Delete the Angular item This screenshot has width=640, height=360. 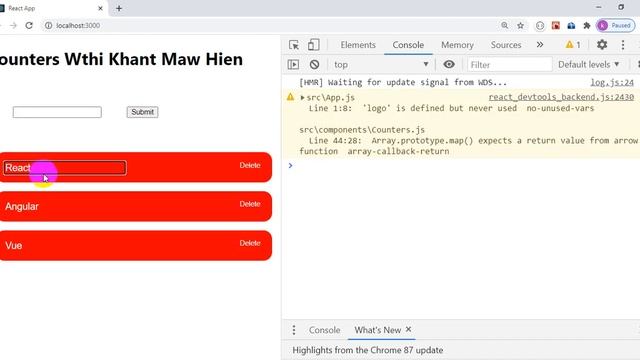(x=250, y=204)
